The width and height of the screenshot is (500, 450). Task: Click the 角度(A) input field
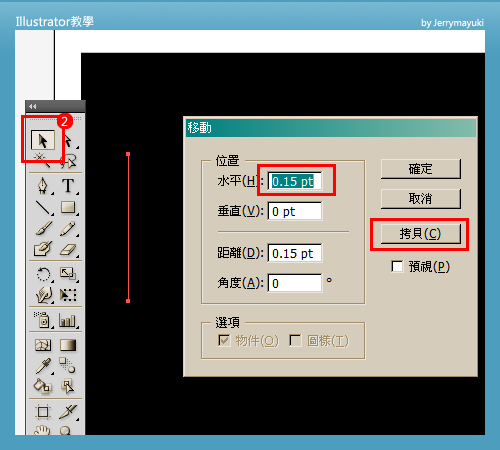coord(295,283)
